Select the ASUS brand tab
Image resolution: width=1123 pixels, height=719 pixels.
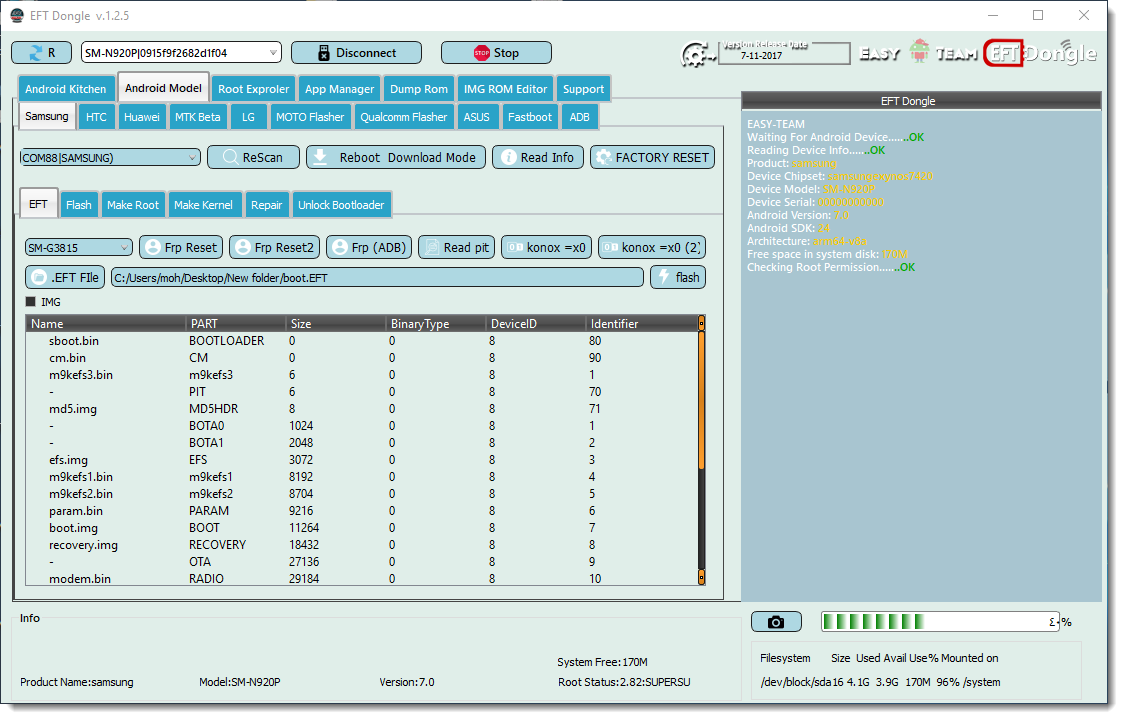coord(476,117)
